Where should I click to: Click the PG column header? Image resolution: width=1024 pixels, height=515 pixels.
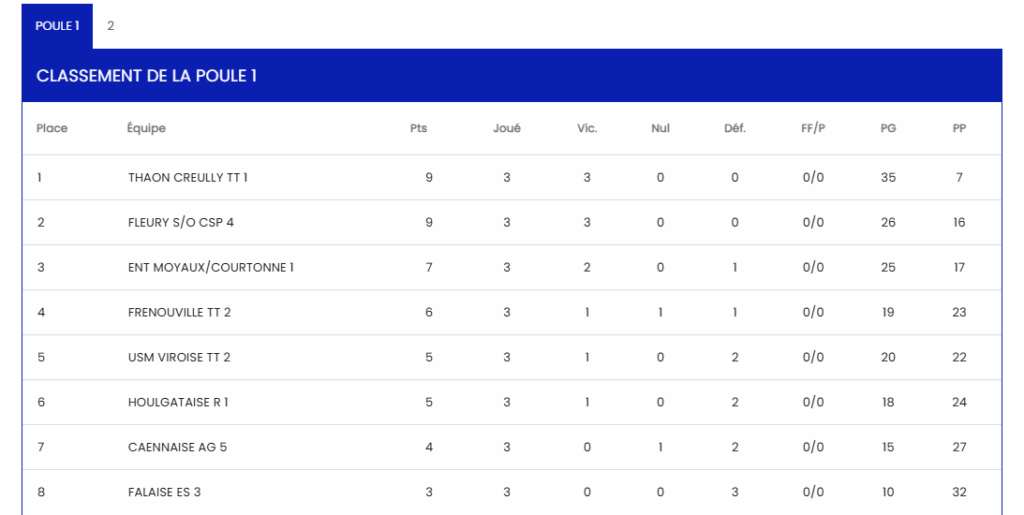888,129
